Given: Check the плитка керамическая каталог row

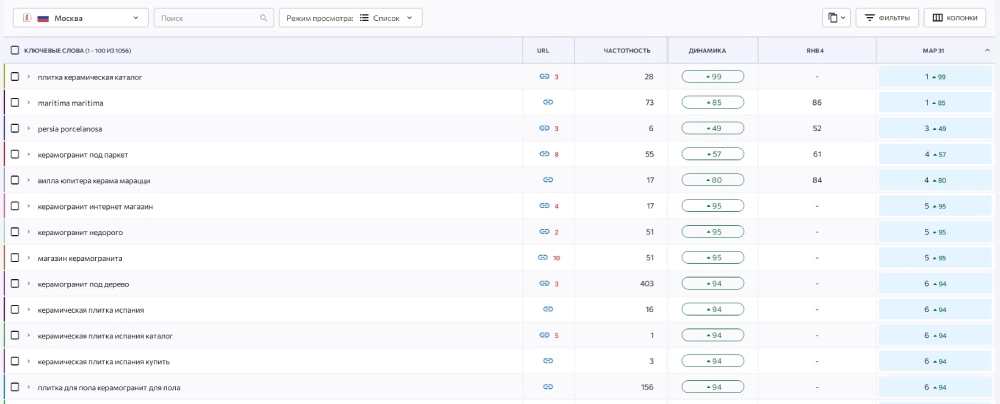Looking at the screenshot, I should click(x=15, y=77).
